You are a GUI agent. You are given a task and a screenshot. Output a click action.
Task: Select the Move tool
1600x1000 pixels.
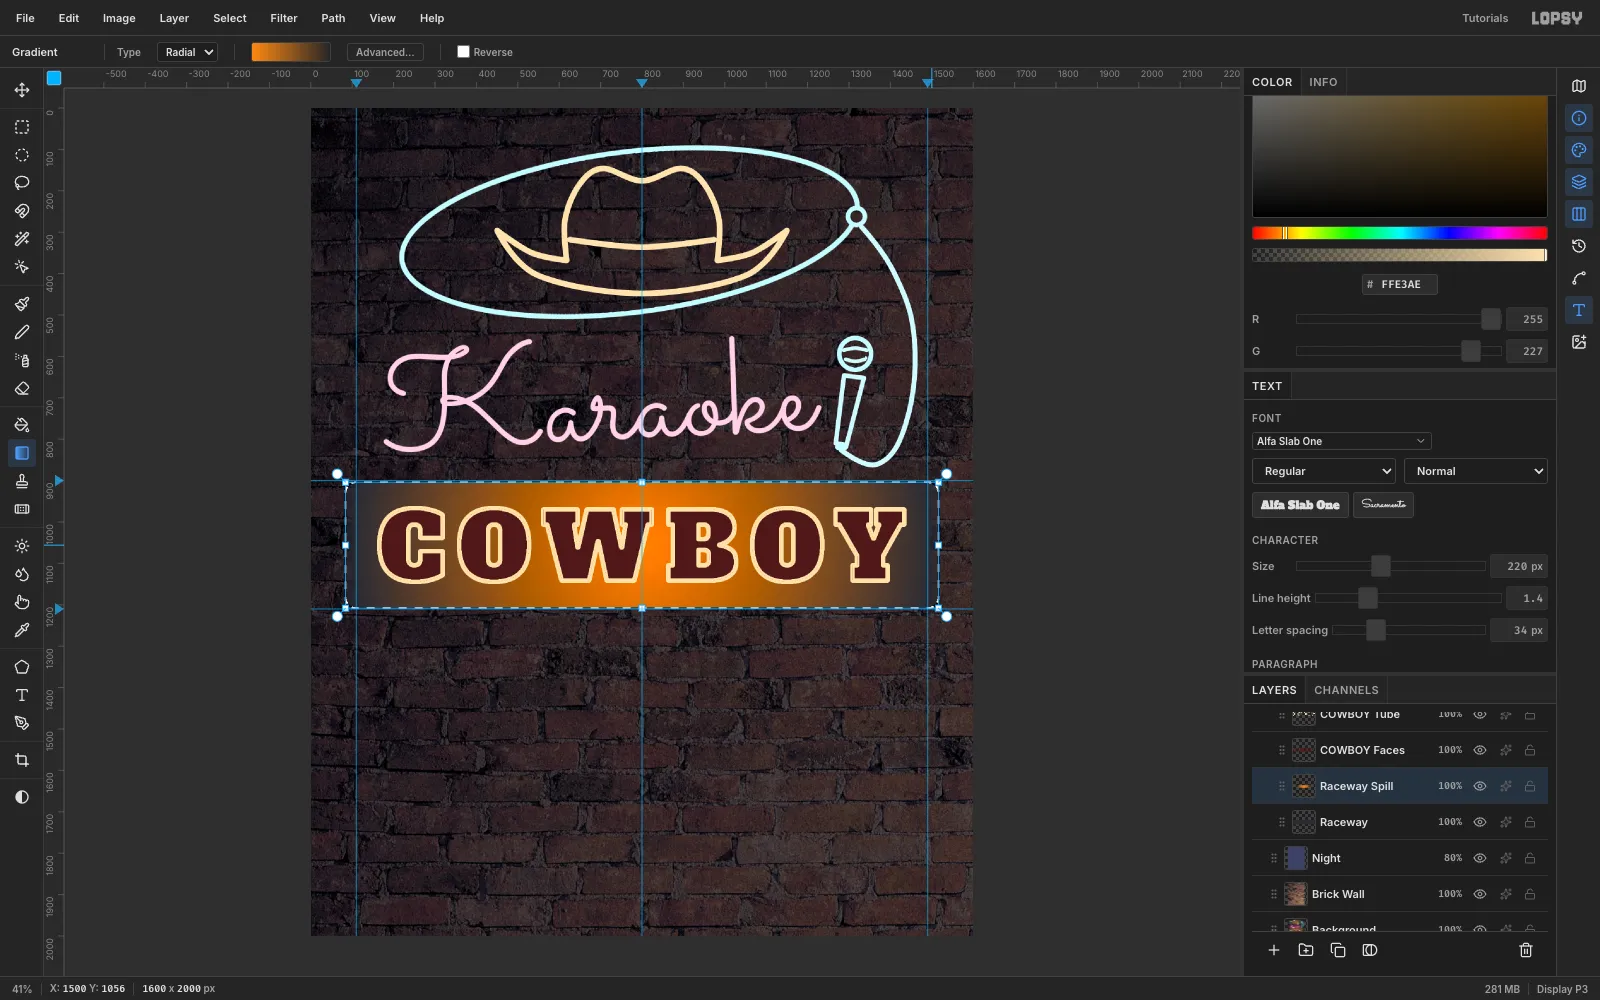tap(21, 90)
